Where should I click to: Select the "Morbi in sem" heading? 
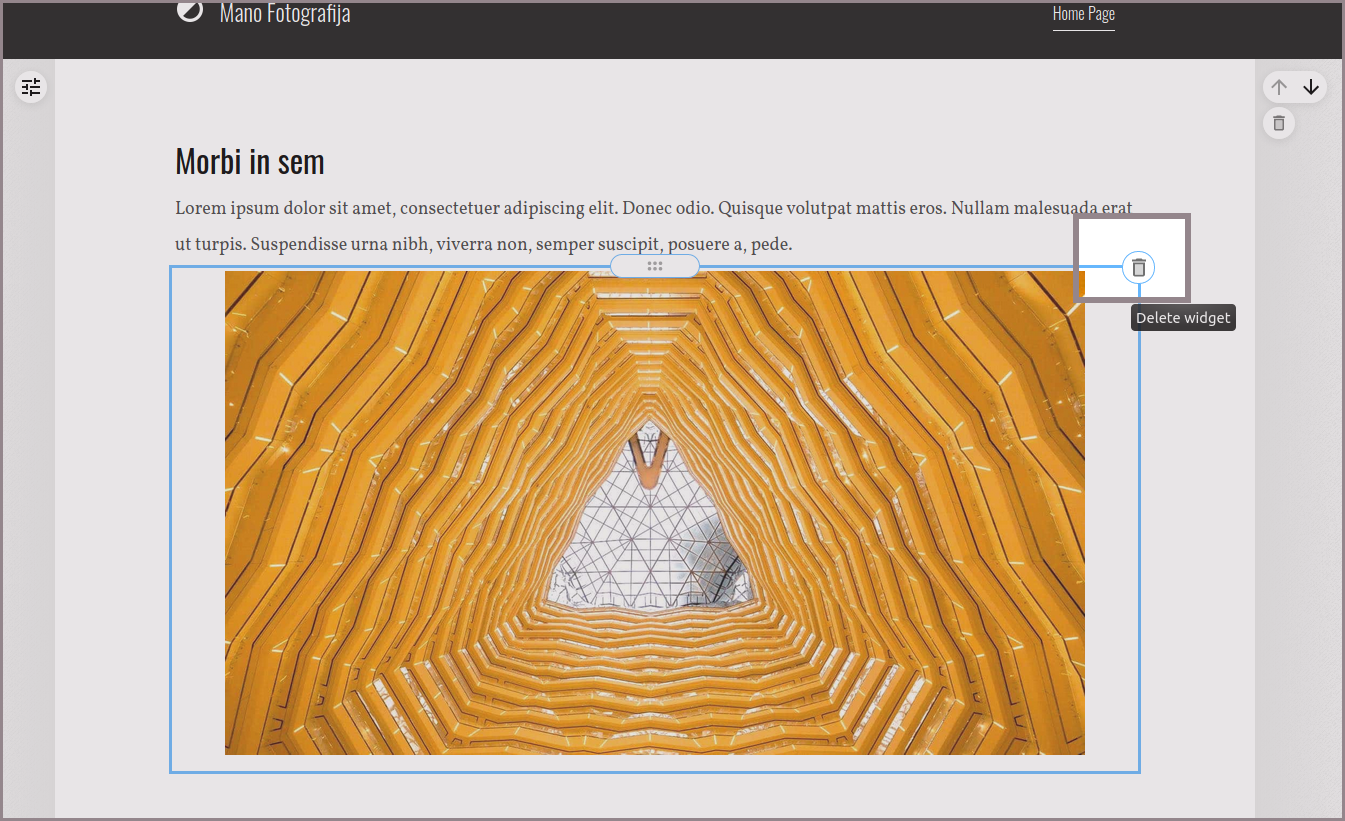pyautogui.click(x=250, y=161)
